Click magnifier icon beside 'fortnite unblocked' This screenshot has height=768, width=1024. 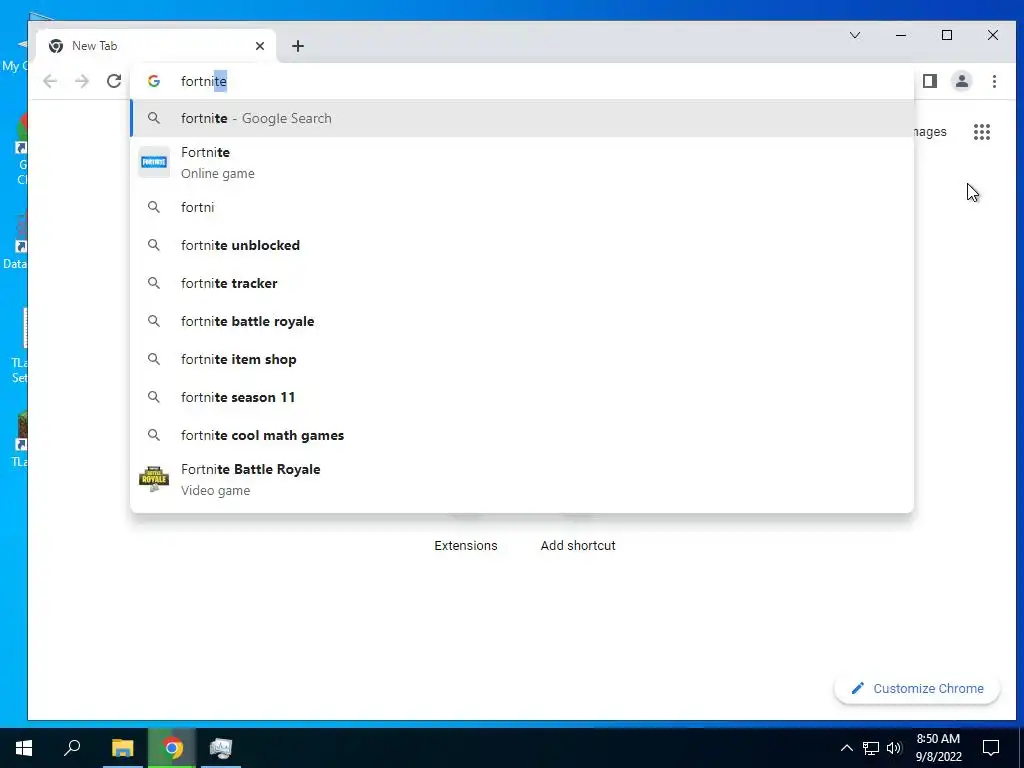(x=153, y=245)
